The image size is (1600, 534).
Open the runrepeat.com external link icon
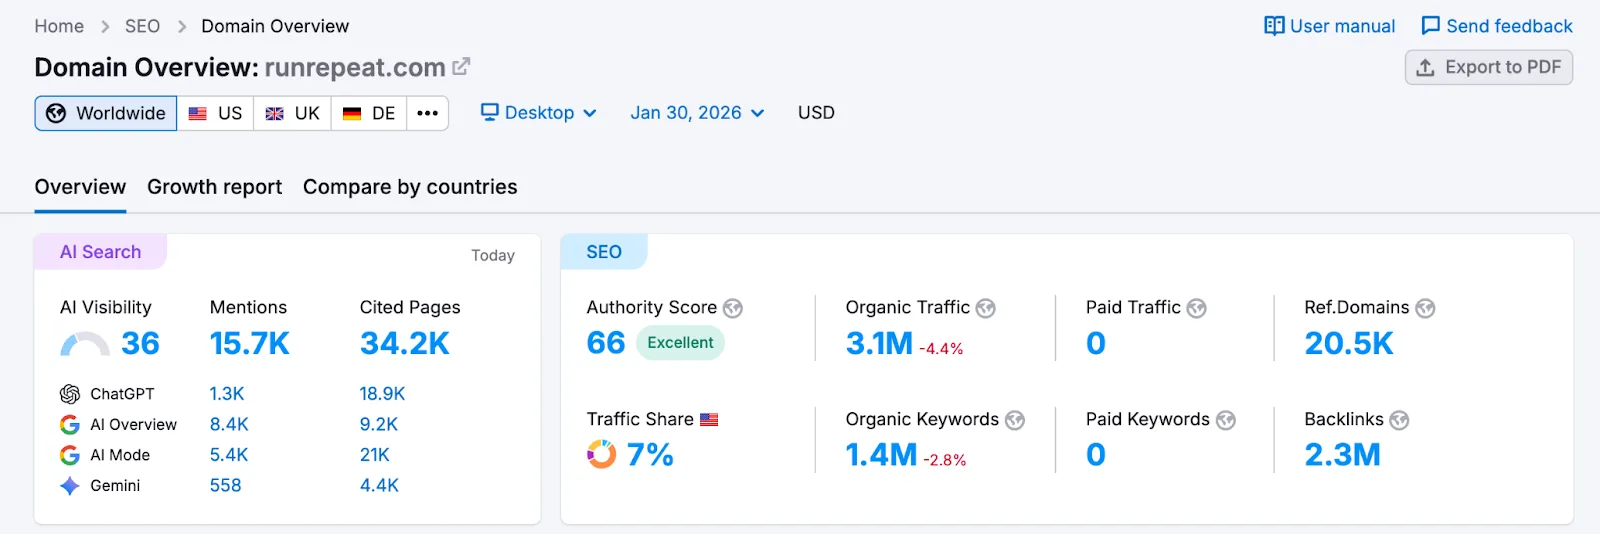[x=461, y=67]
